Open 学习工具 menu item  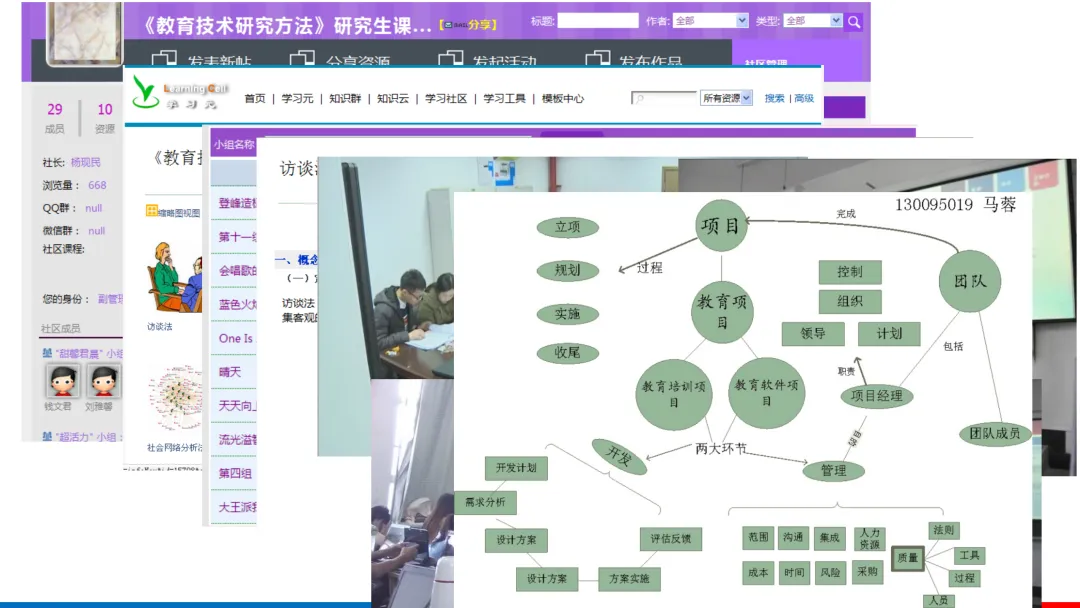tap(504, 98)
